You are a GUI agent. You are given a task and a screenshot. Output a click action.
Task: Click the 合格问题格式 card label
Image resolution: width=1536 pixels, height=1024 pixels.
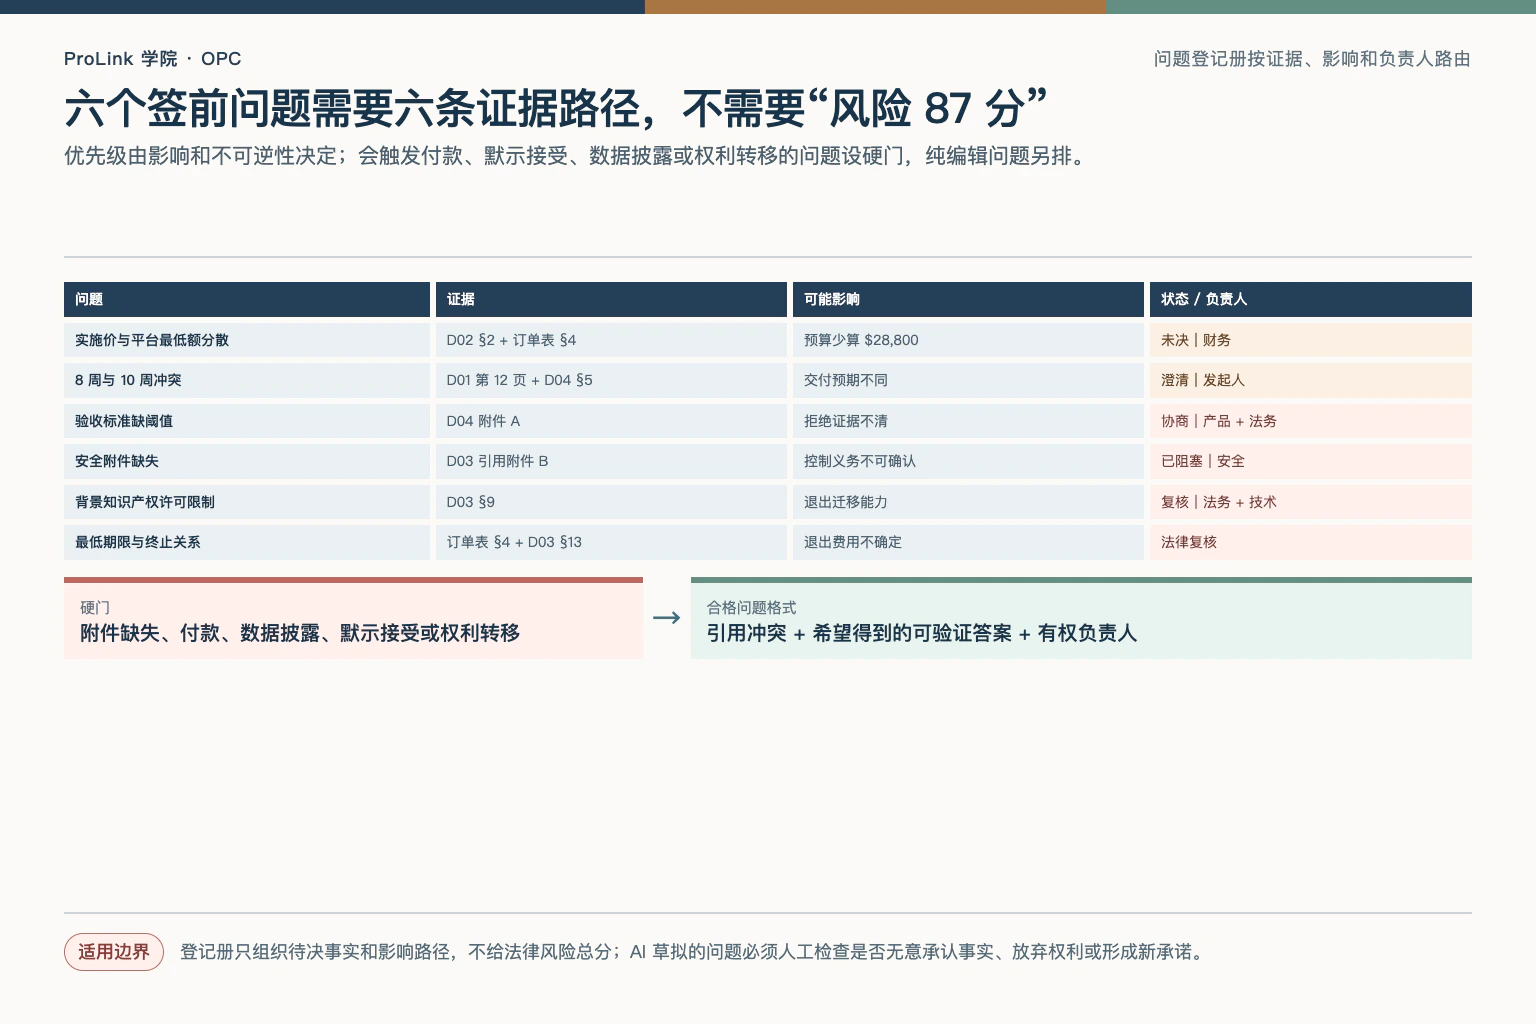[752, 608]
